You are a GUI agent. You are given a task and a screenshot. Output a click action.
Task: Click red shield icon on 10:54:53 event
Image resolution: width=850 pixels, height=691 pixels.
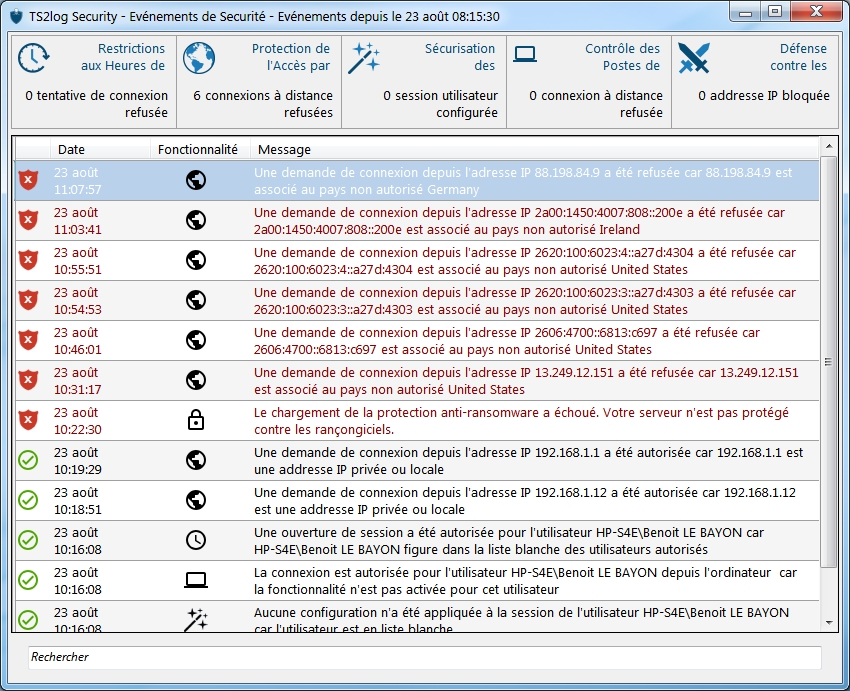coord(28,300)
